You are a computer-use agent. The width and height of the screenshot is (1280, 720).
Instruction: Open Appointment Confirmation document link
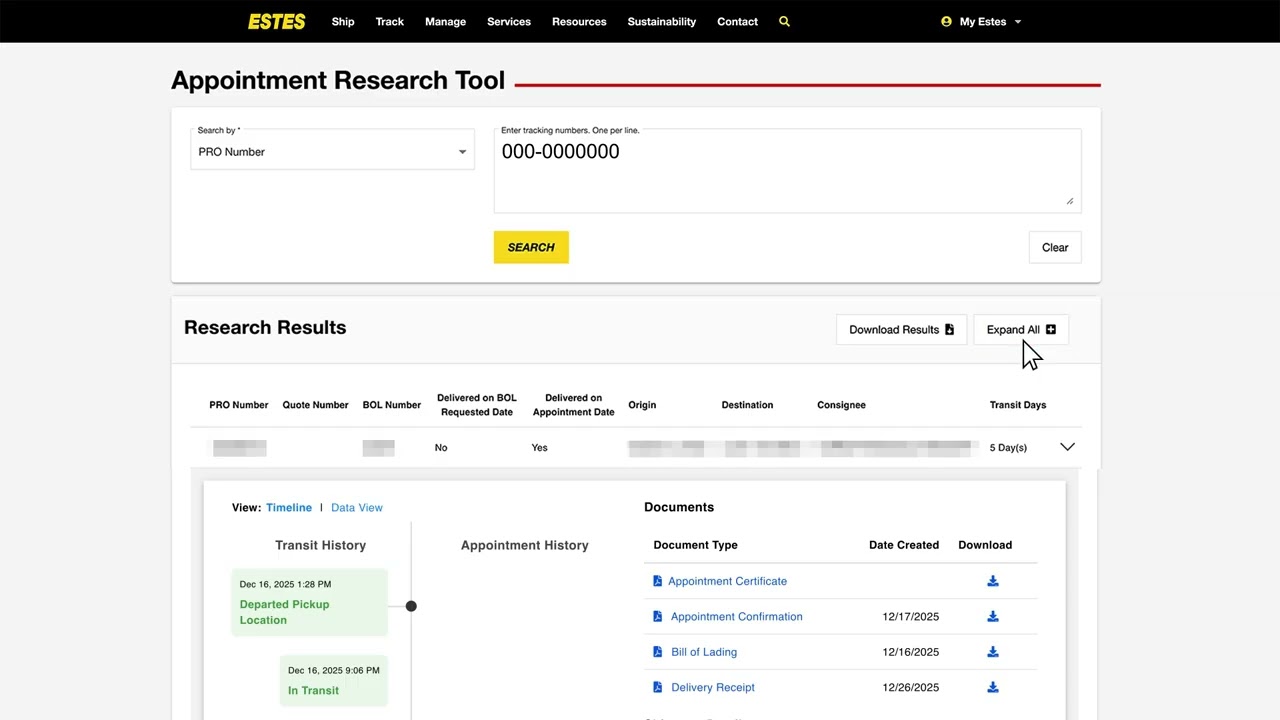(736, 616)
